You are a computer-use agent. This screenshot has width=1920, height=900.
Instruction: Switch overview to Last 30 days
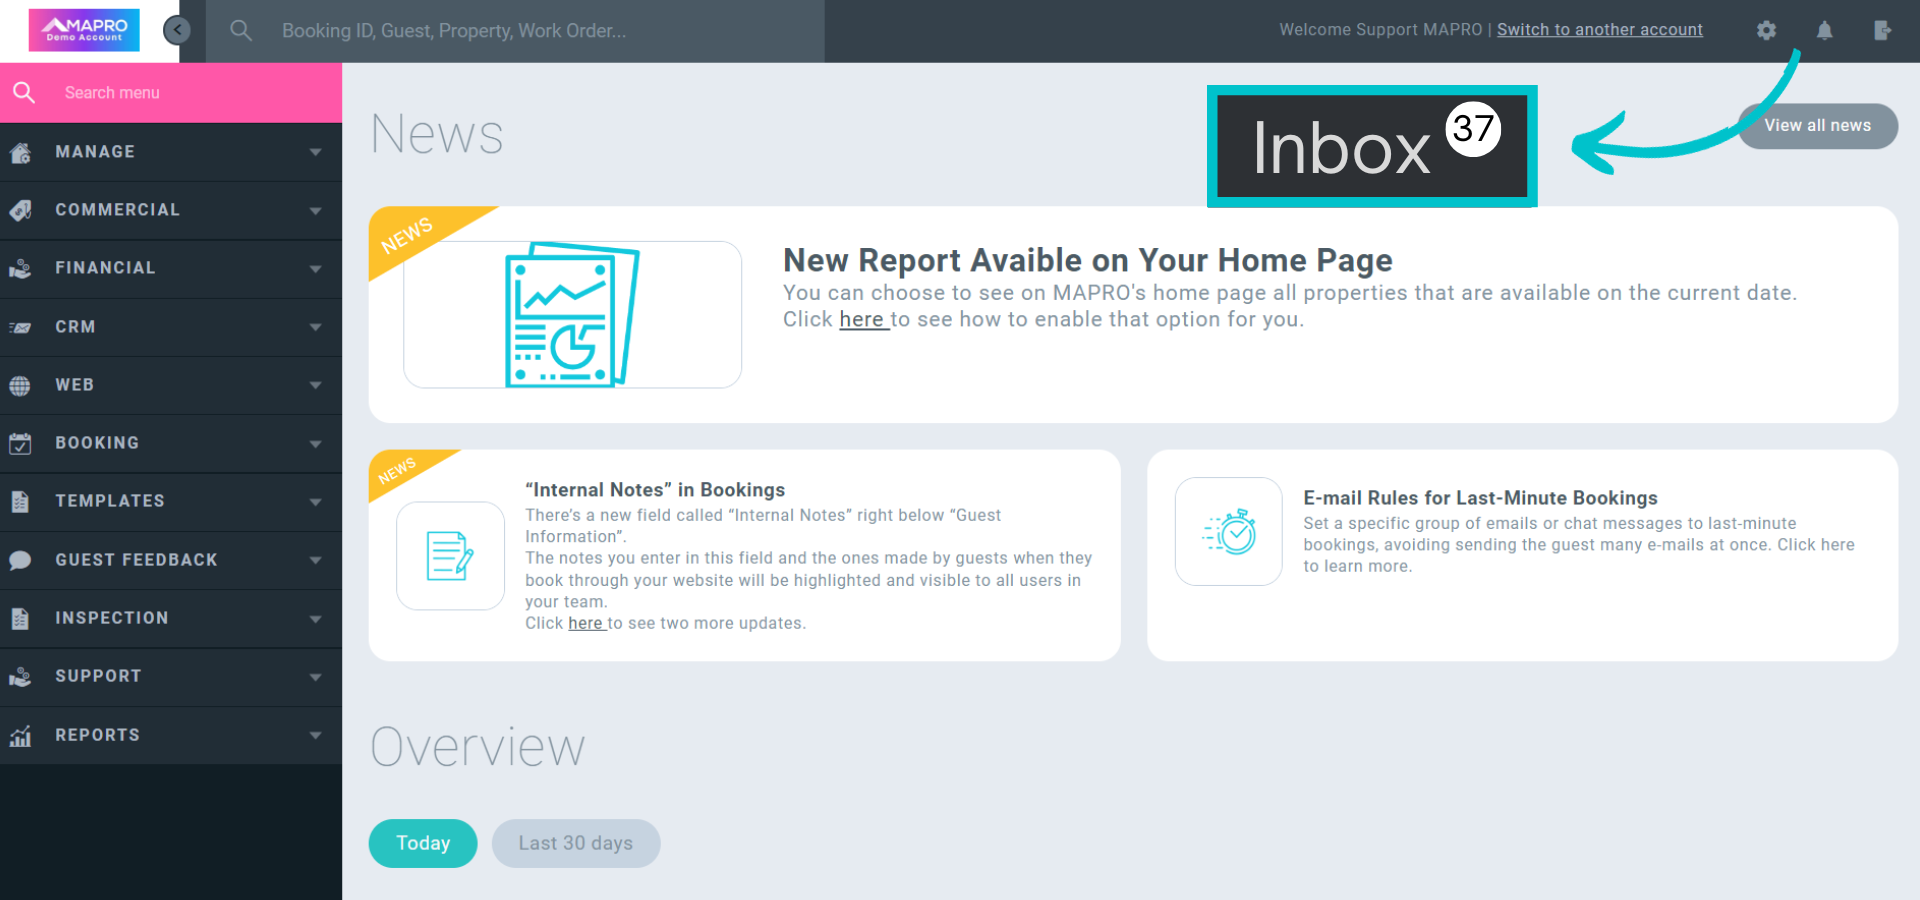pos(575,843)
